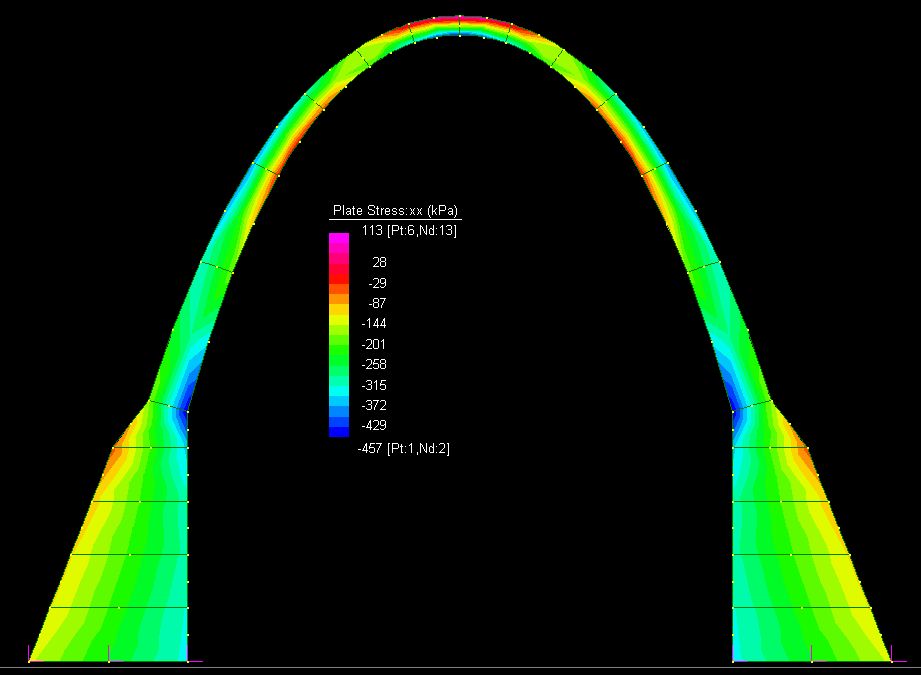Select the yellow swatch in the color legend
Screen dimensions: 921x675
(339, 316)
